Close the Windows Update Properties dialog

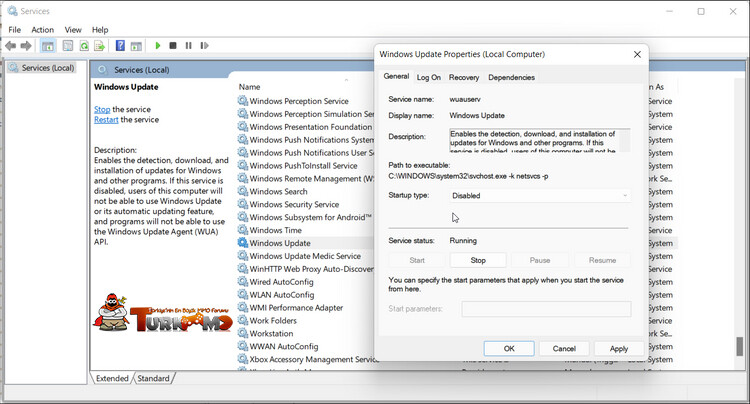pyautogui.click(x=637, y=55)
